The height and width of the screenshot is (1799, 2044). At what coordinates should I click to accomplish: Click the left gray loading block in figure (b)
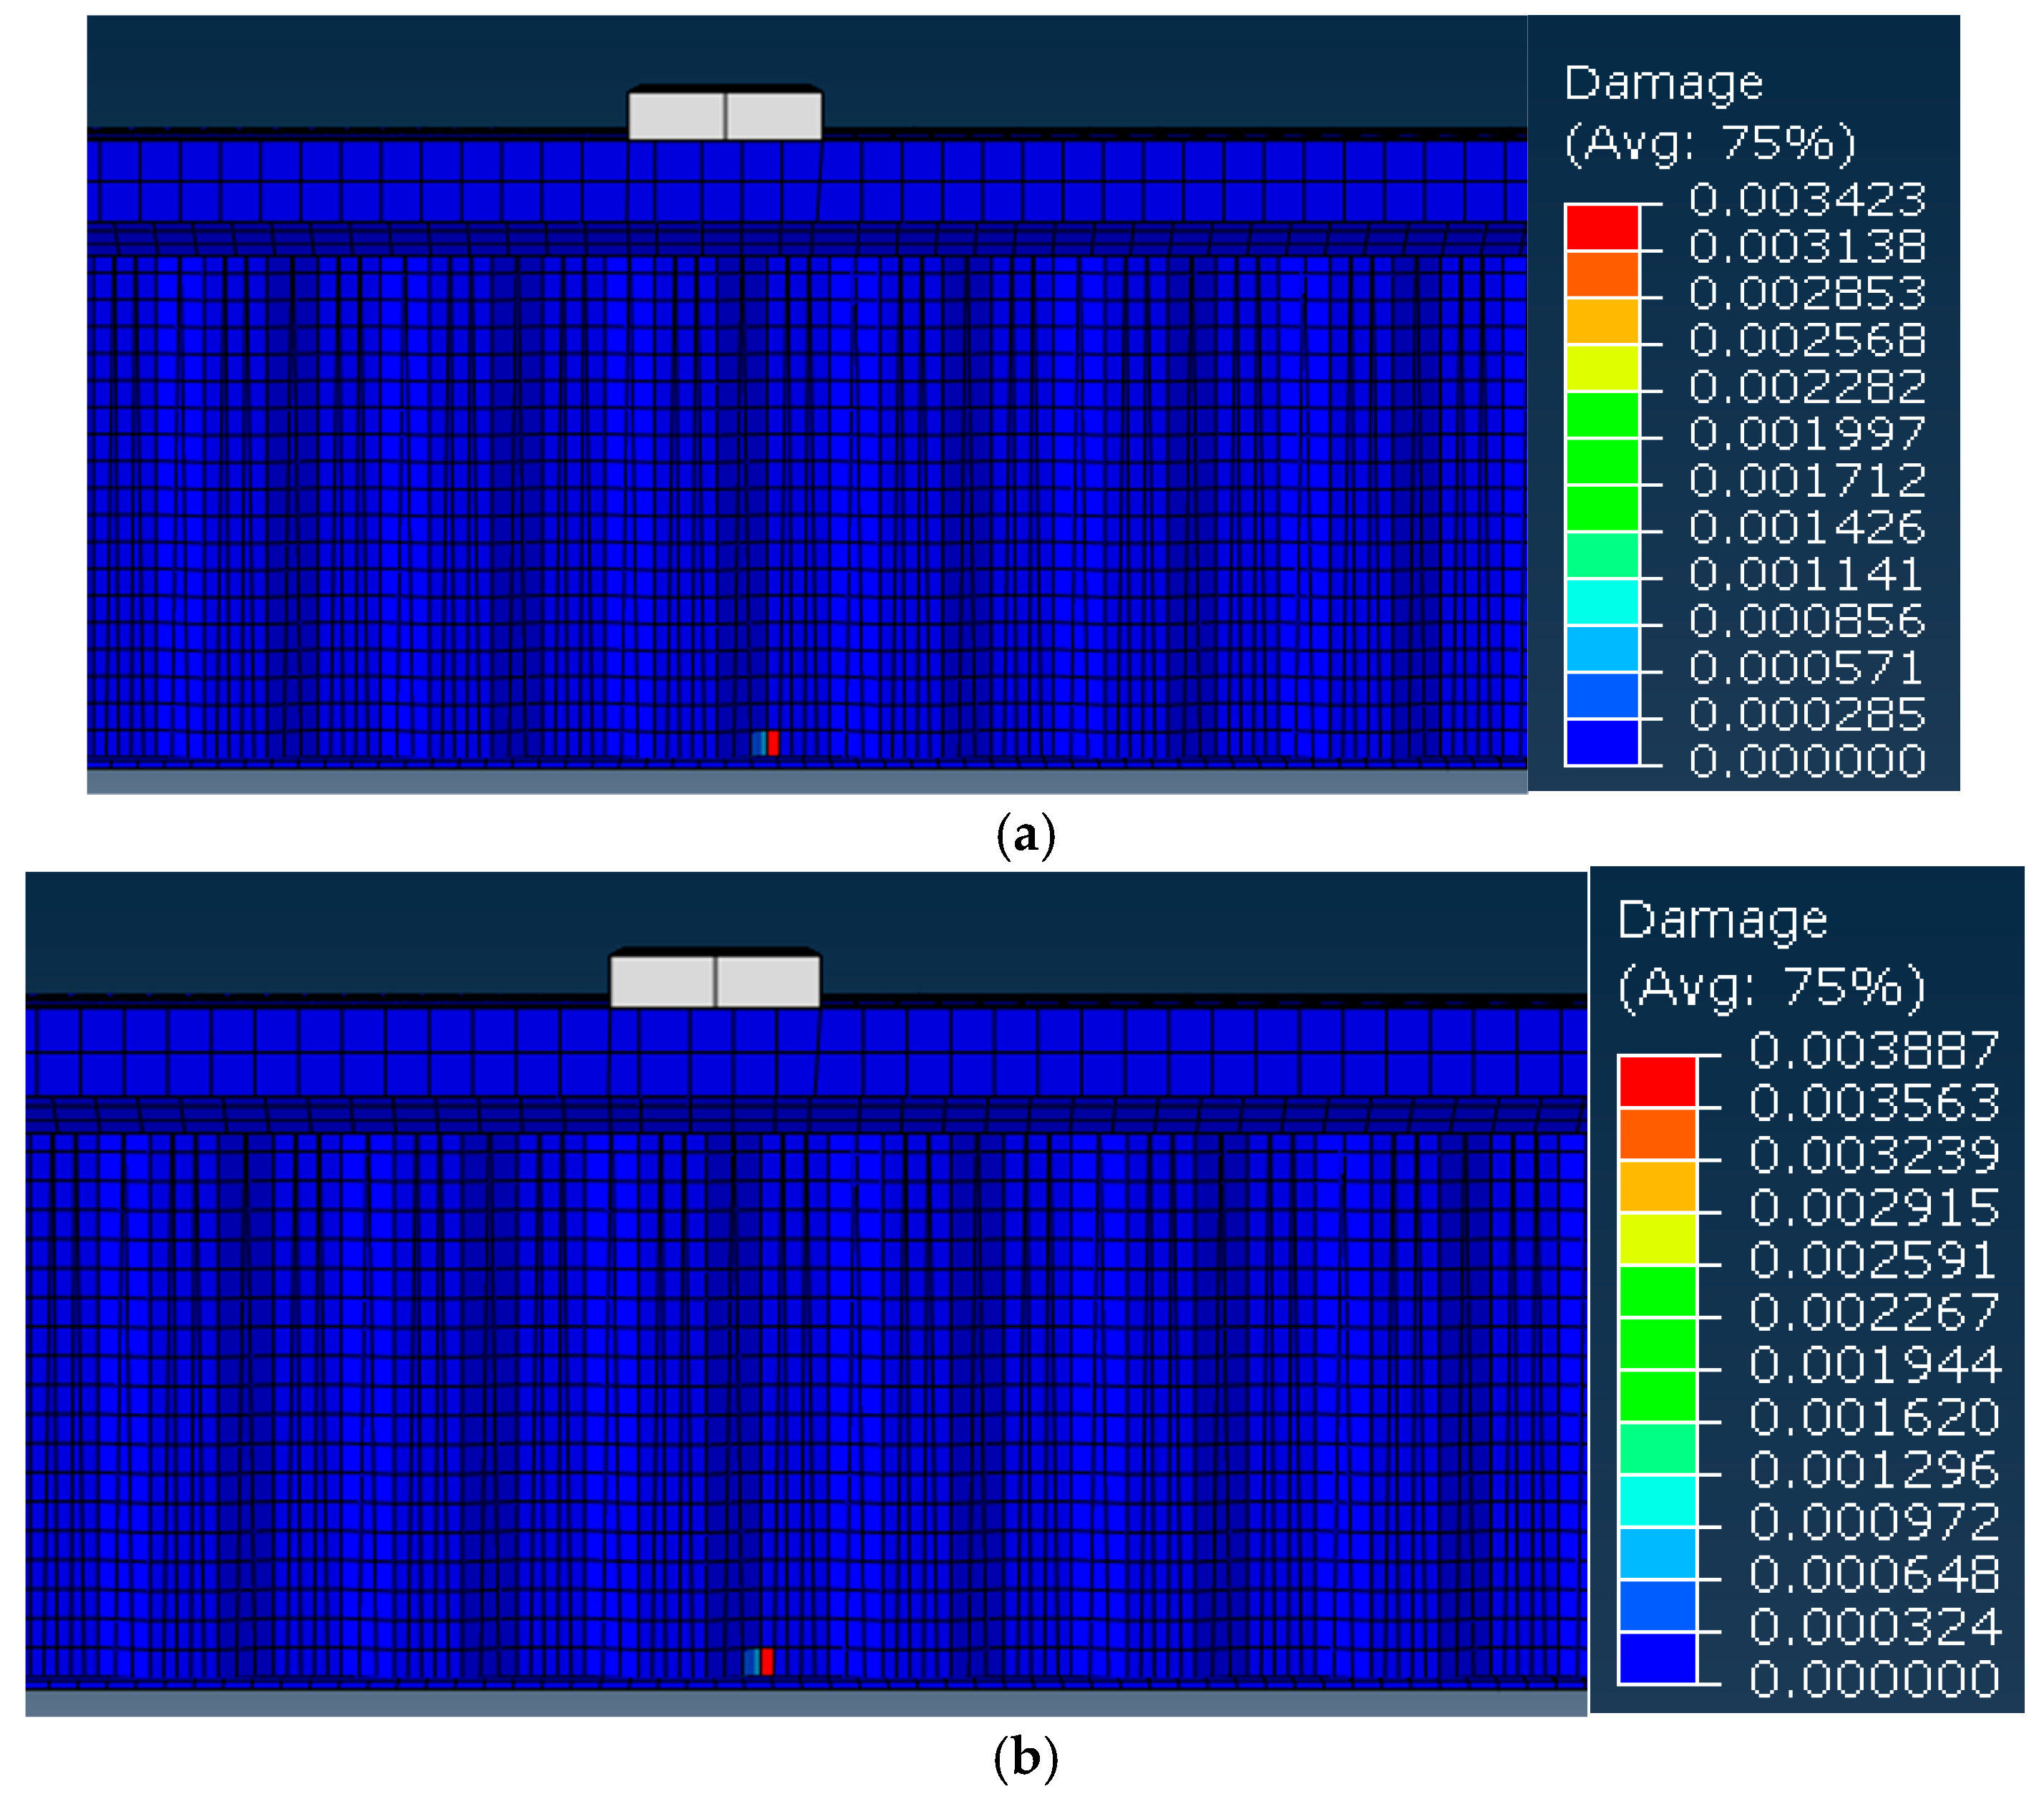662,981
